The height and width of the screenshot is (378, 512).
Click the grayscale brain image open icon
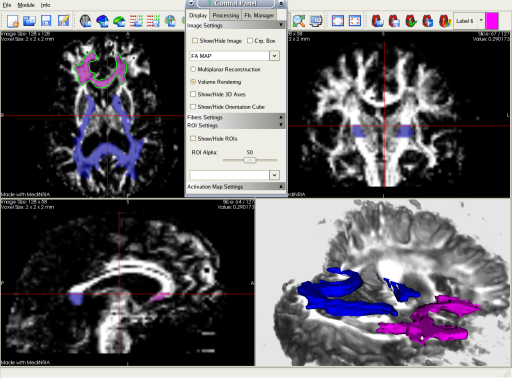click(x=86, y=21)
